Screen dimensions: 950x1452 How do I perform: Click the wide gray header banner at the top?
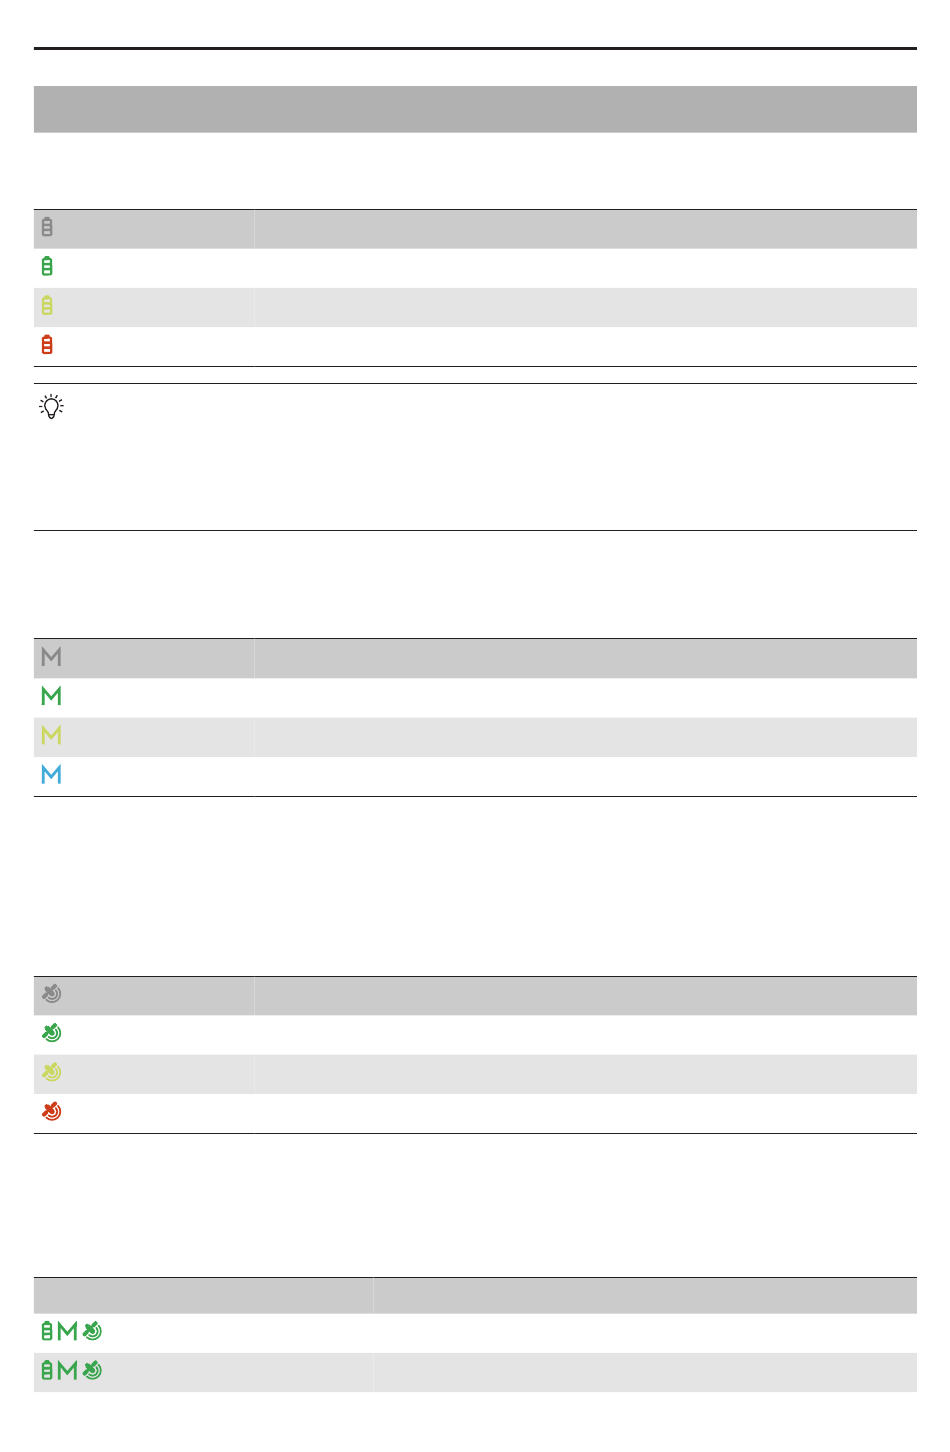475,109
